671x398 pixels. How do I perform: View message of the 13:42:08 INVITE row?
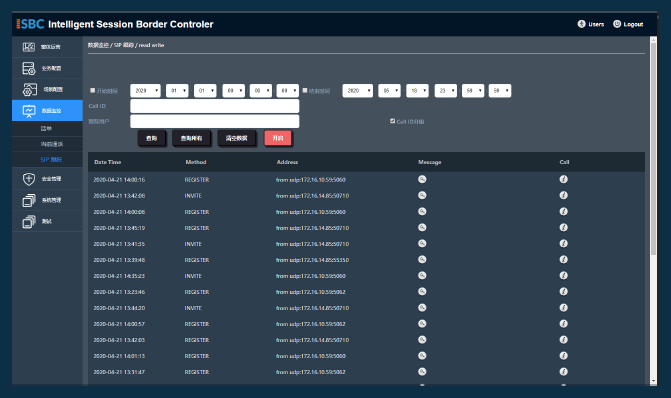click(x=422, y=195)
